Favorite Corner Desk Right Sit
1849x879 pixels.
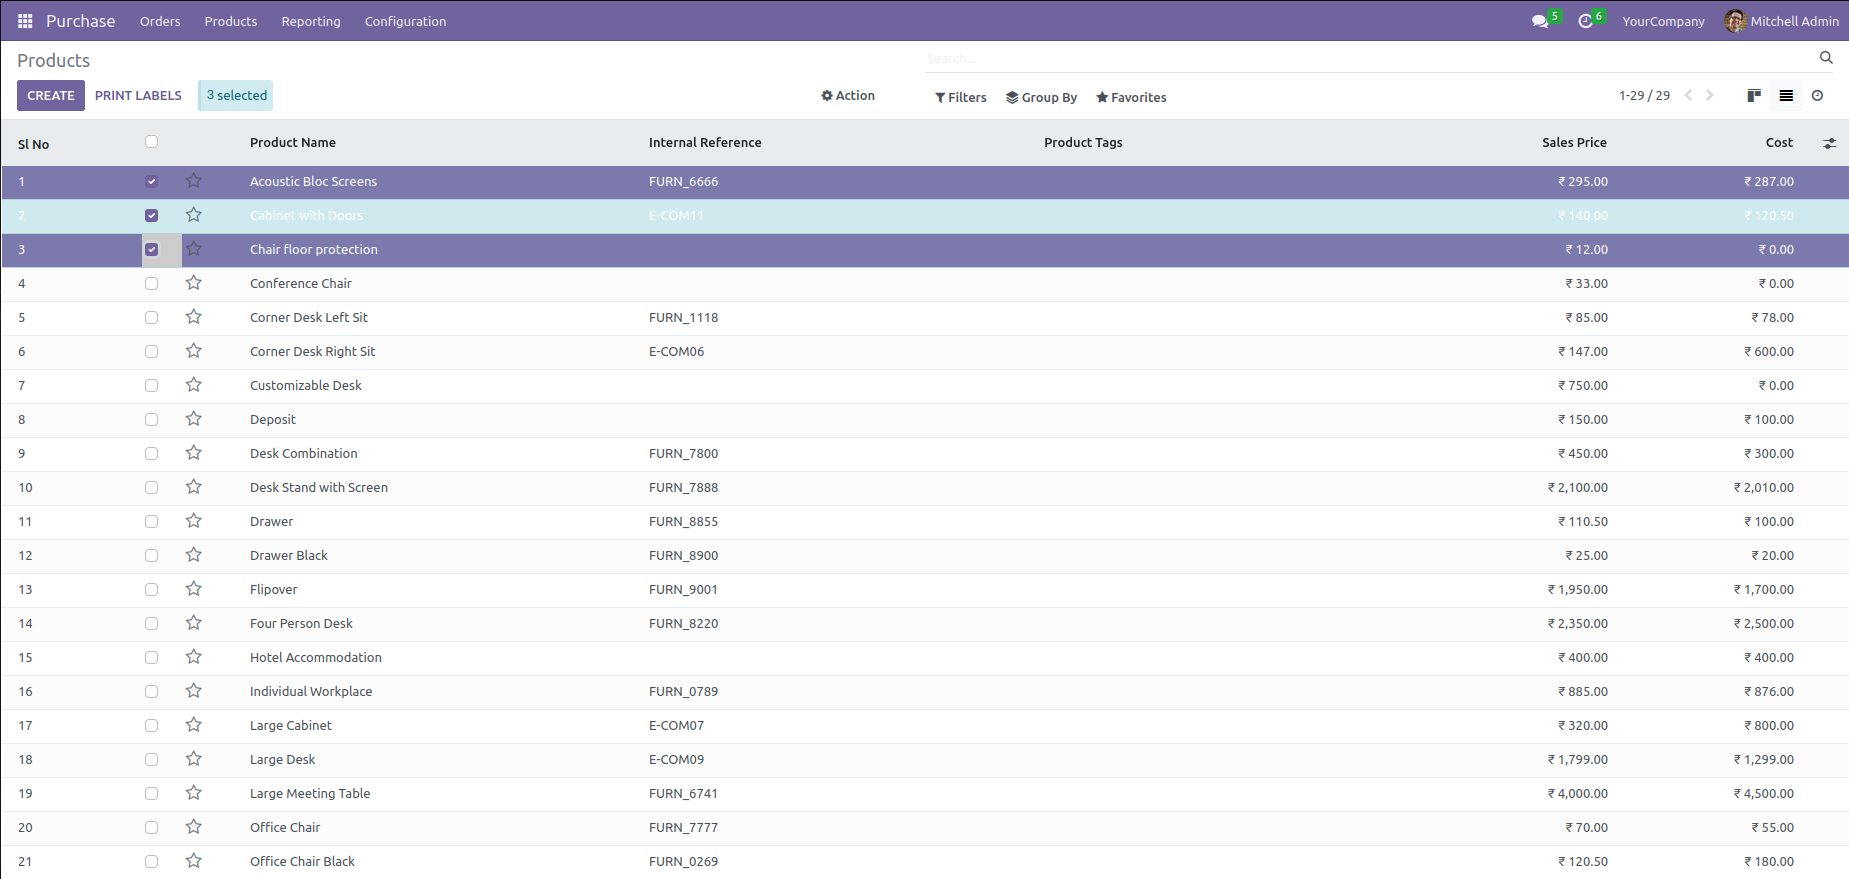194,351
